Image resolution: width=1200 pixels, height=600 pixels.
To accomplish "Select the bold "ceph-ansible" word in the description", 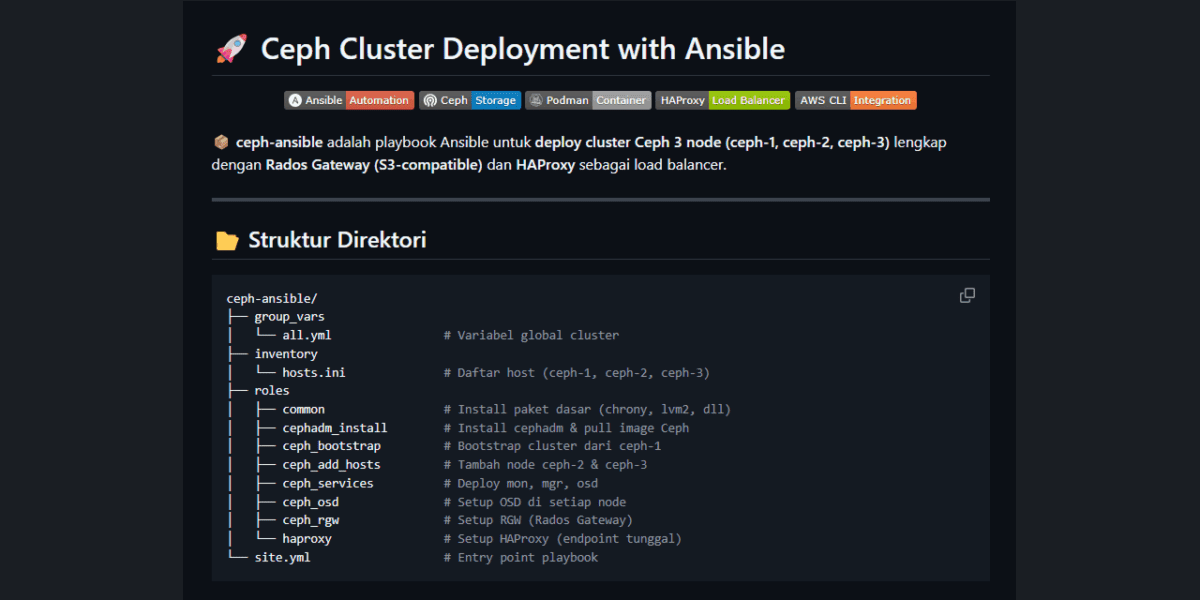I will click(x=279, y=142).
